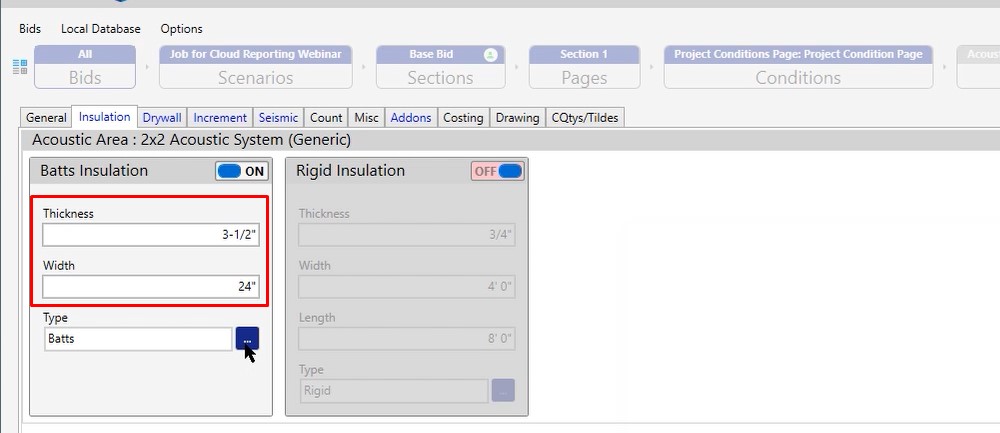This screenshot has height=433, width=1000.
Task: Go to All Bids breadcrumb
Action: click(x=85, y=67)
